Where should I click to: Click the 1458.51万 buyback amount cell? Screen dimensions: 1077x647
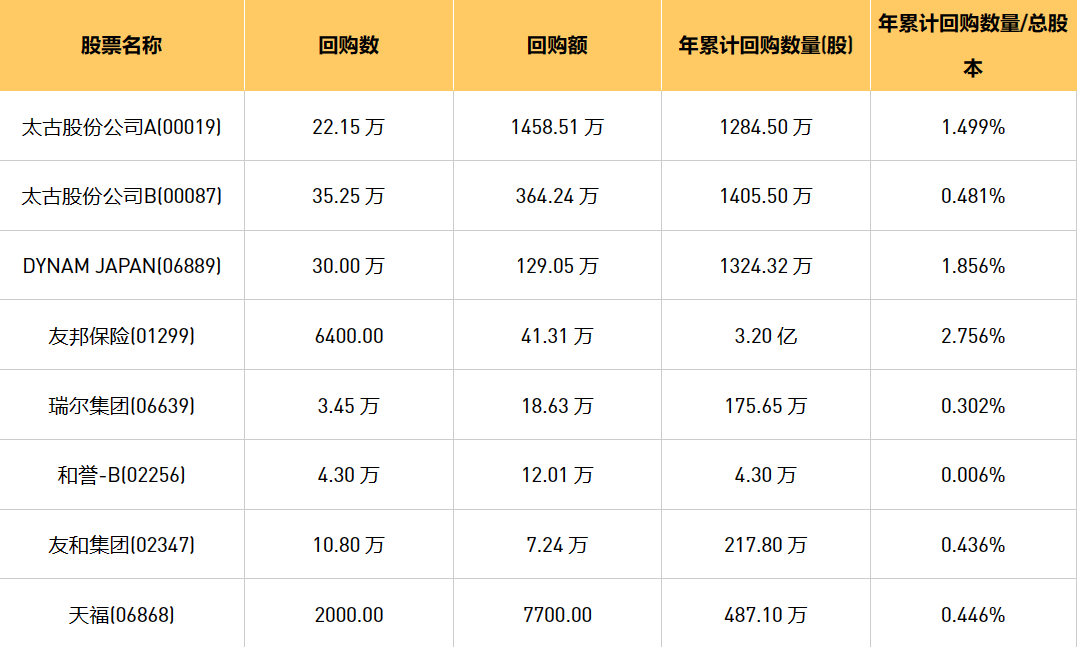(x=557, y=127)
